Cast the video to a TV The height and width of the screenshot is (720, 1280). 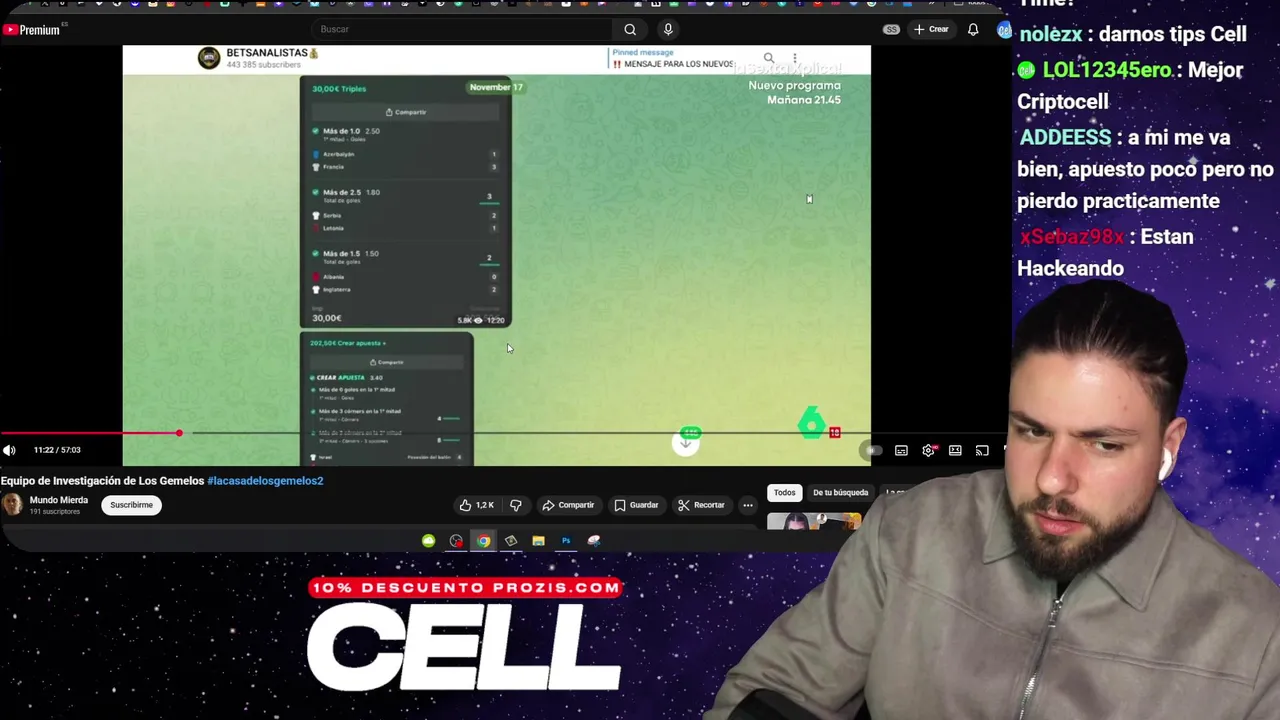point(982,451)
